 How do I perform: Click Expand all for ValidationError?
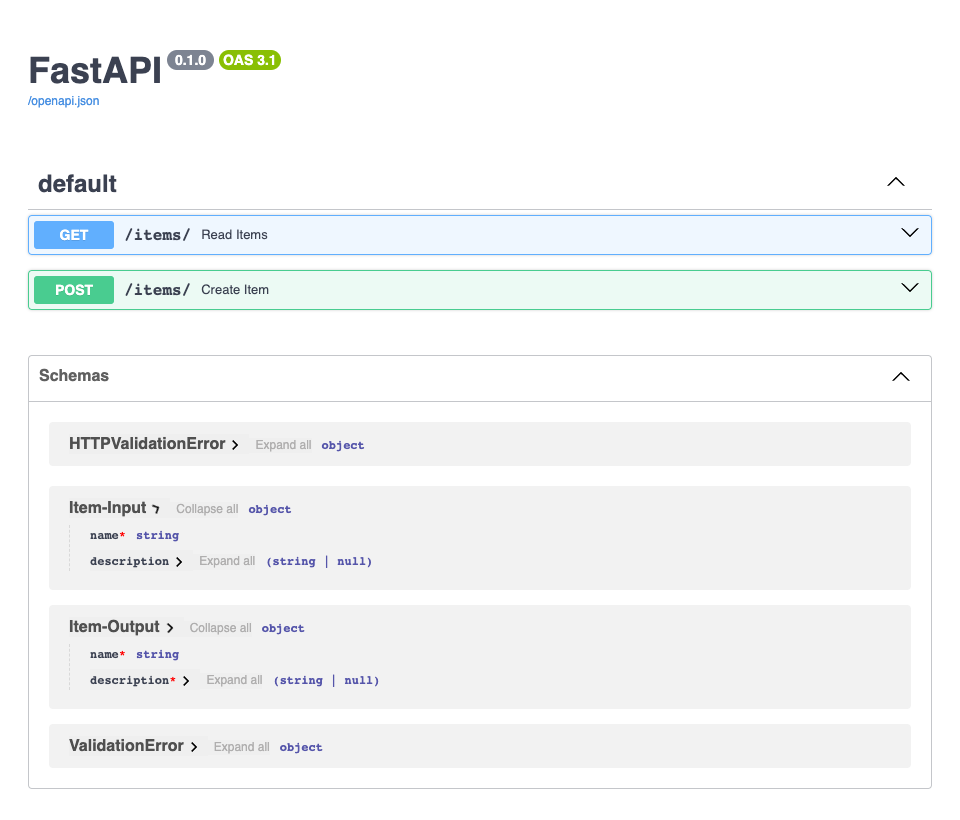241,747
